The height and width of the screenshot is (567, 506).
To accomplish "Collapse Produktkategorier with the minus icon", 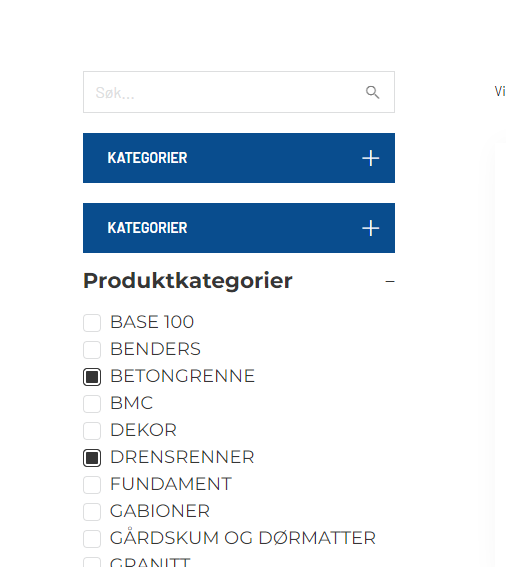I will 390,281.
